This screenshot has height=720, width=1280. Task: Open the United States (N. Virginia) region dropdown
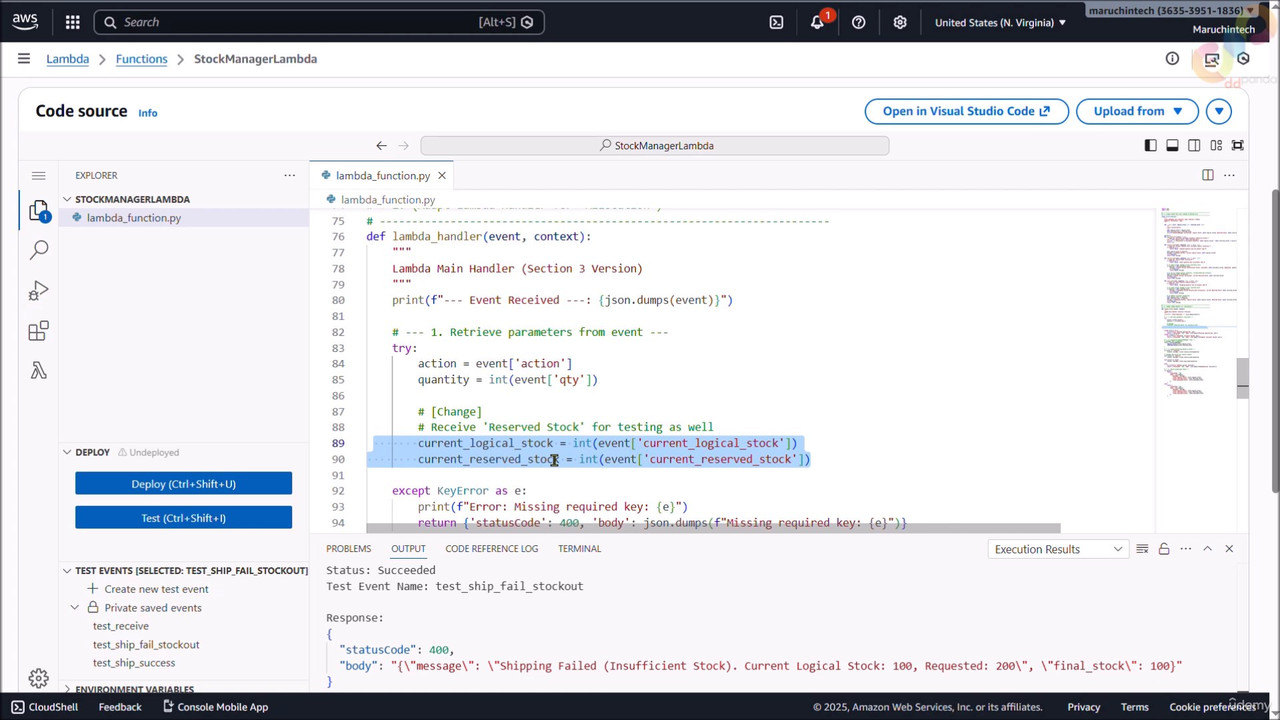[1000, 22]
